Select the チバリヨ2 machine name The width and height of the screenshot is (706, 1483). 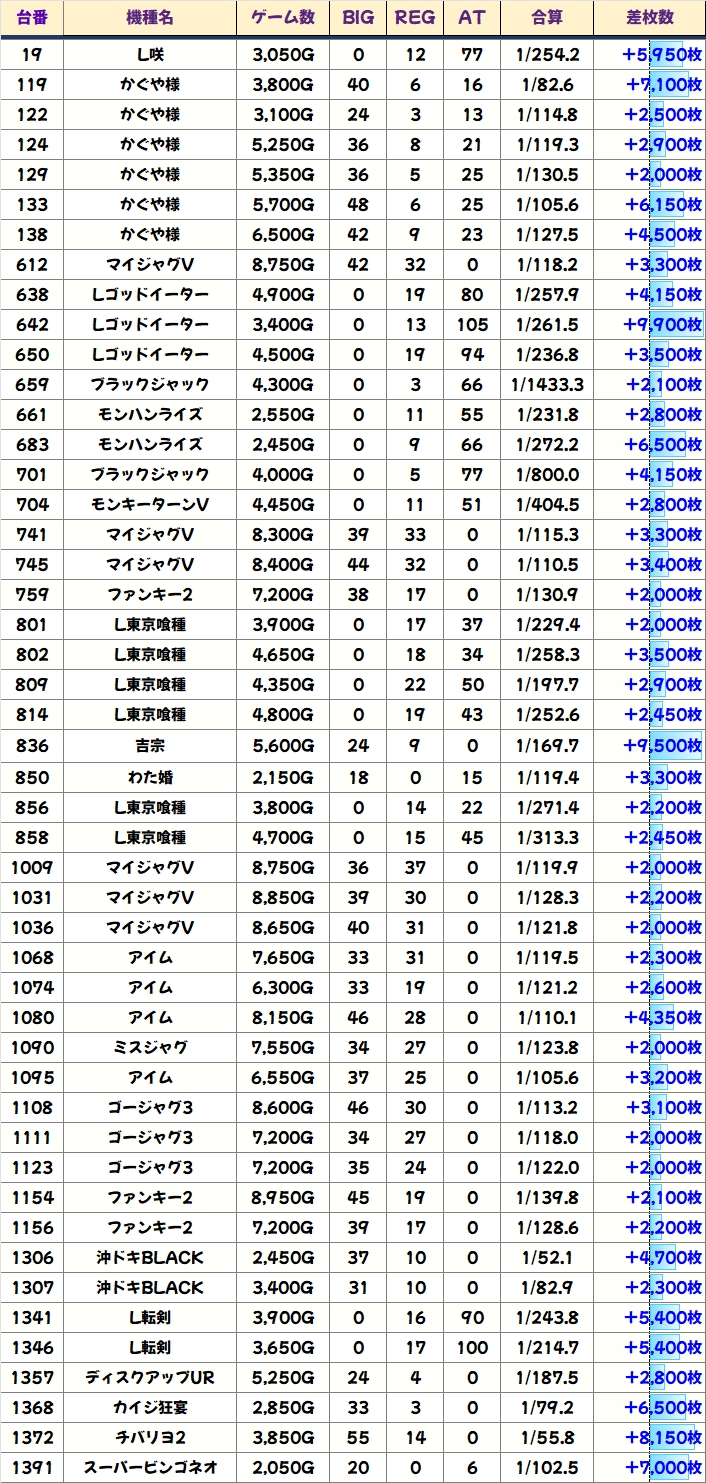tap(150, 1438)
